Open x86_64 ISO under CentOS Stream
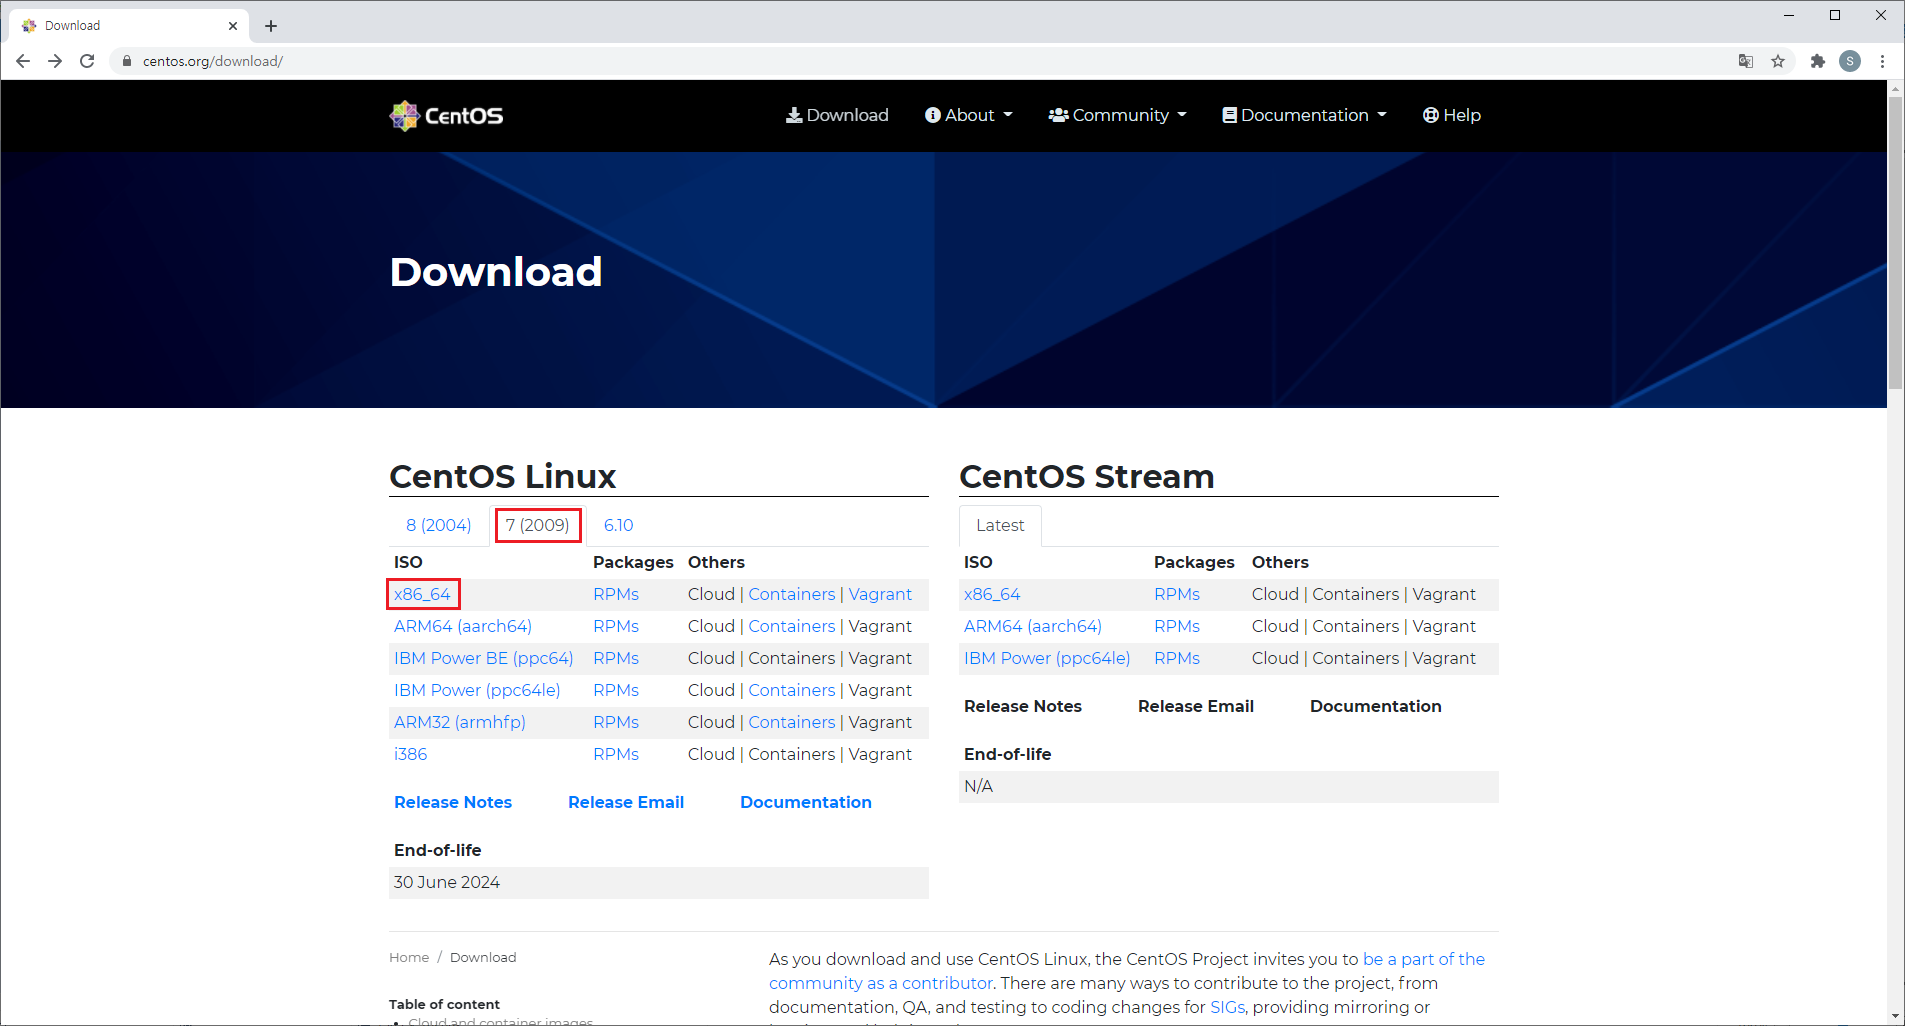 coord(992,594)
